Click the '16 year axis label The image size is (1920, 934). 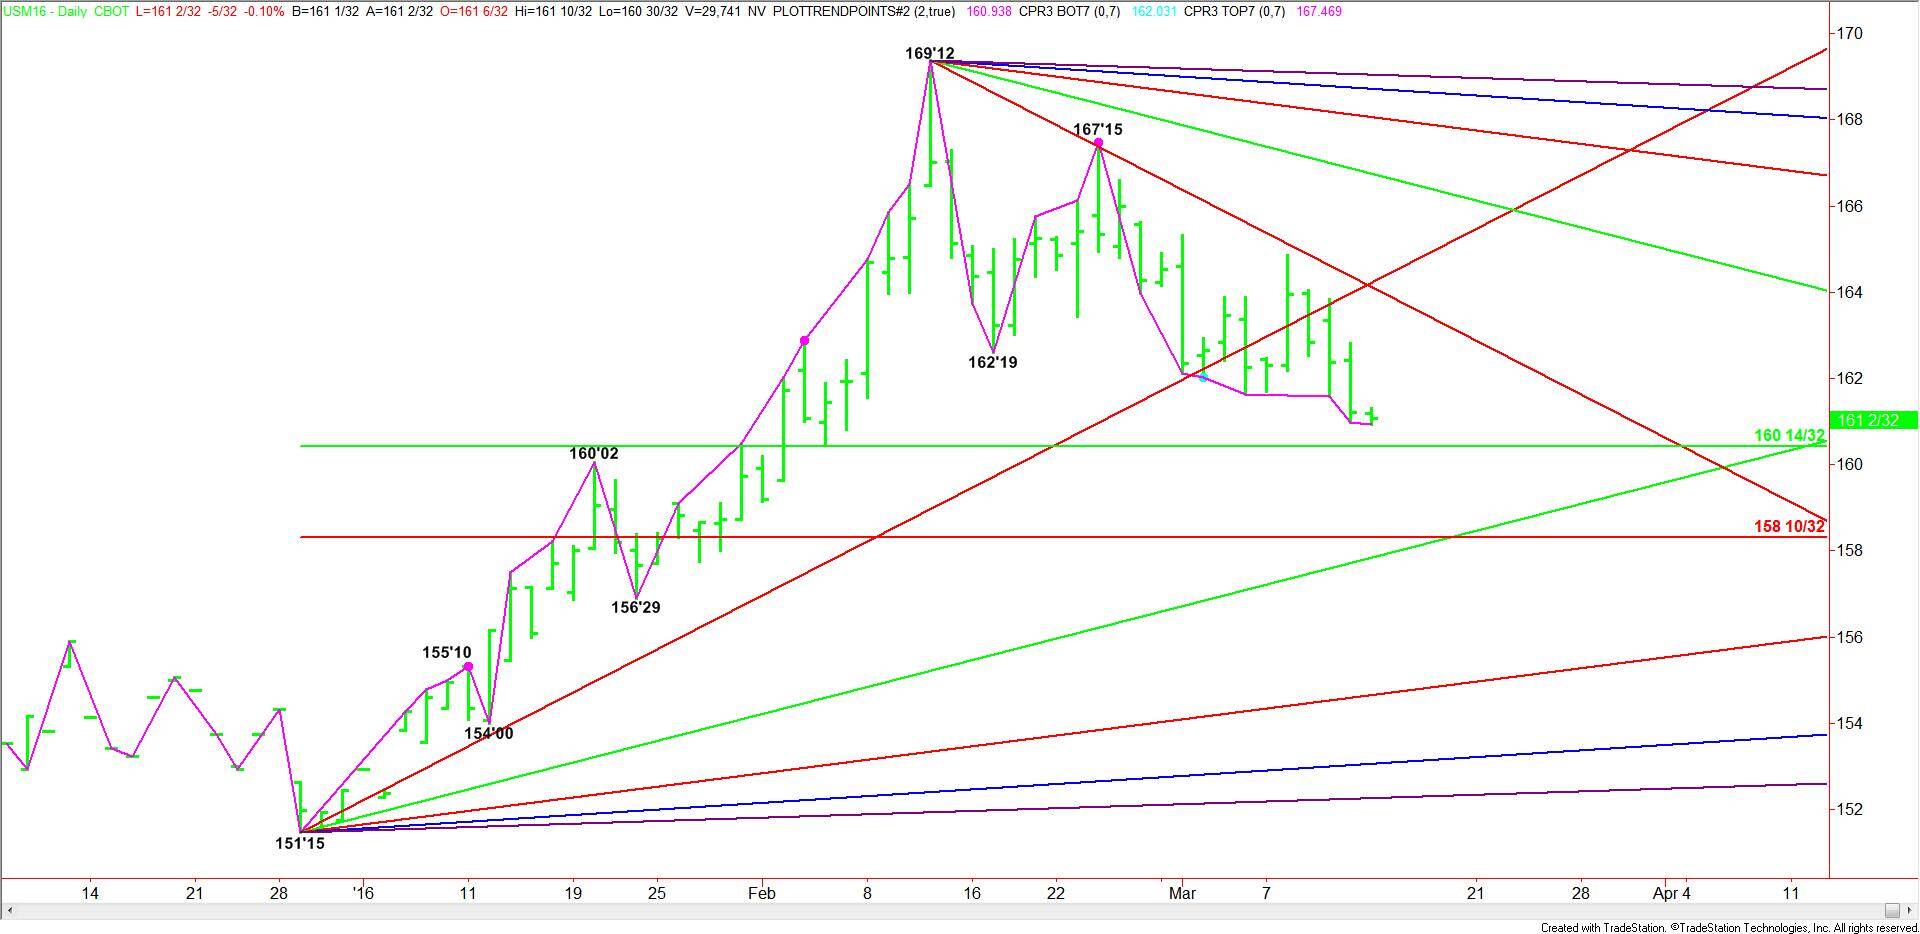pos(363,893)
